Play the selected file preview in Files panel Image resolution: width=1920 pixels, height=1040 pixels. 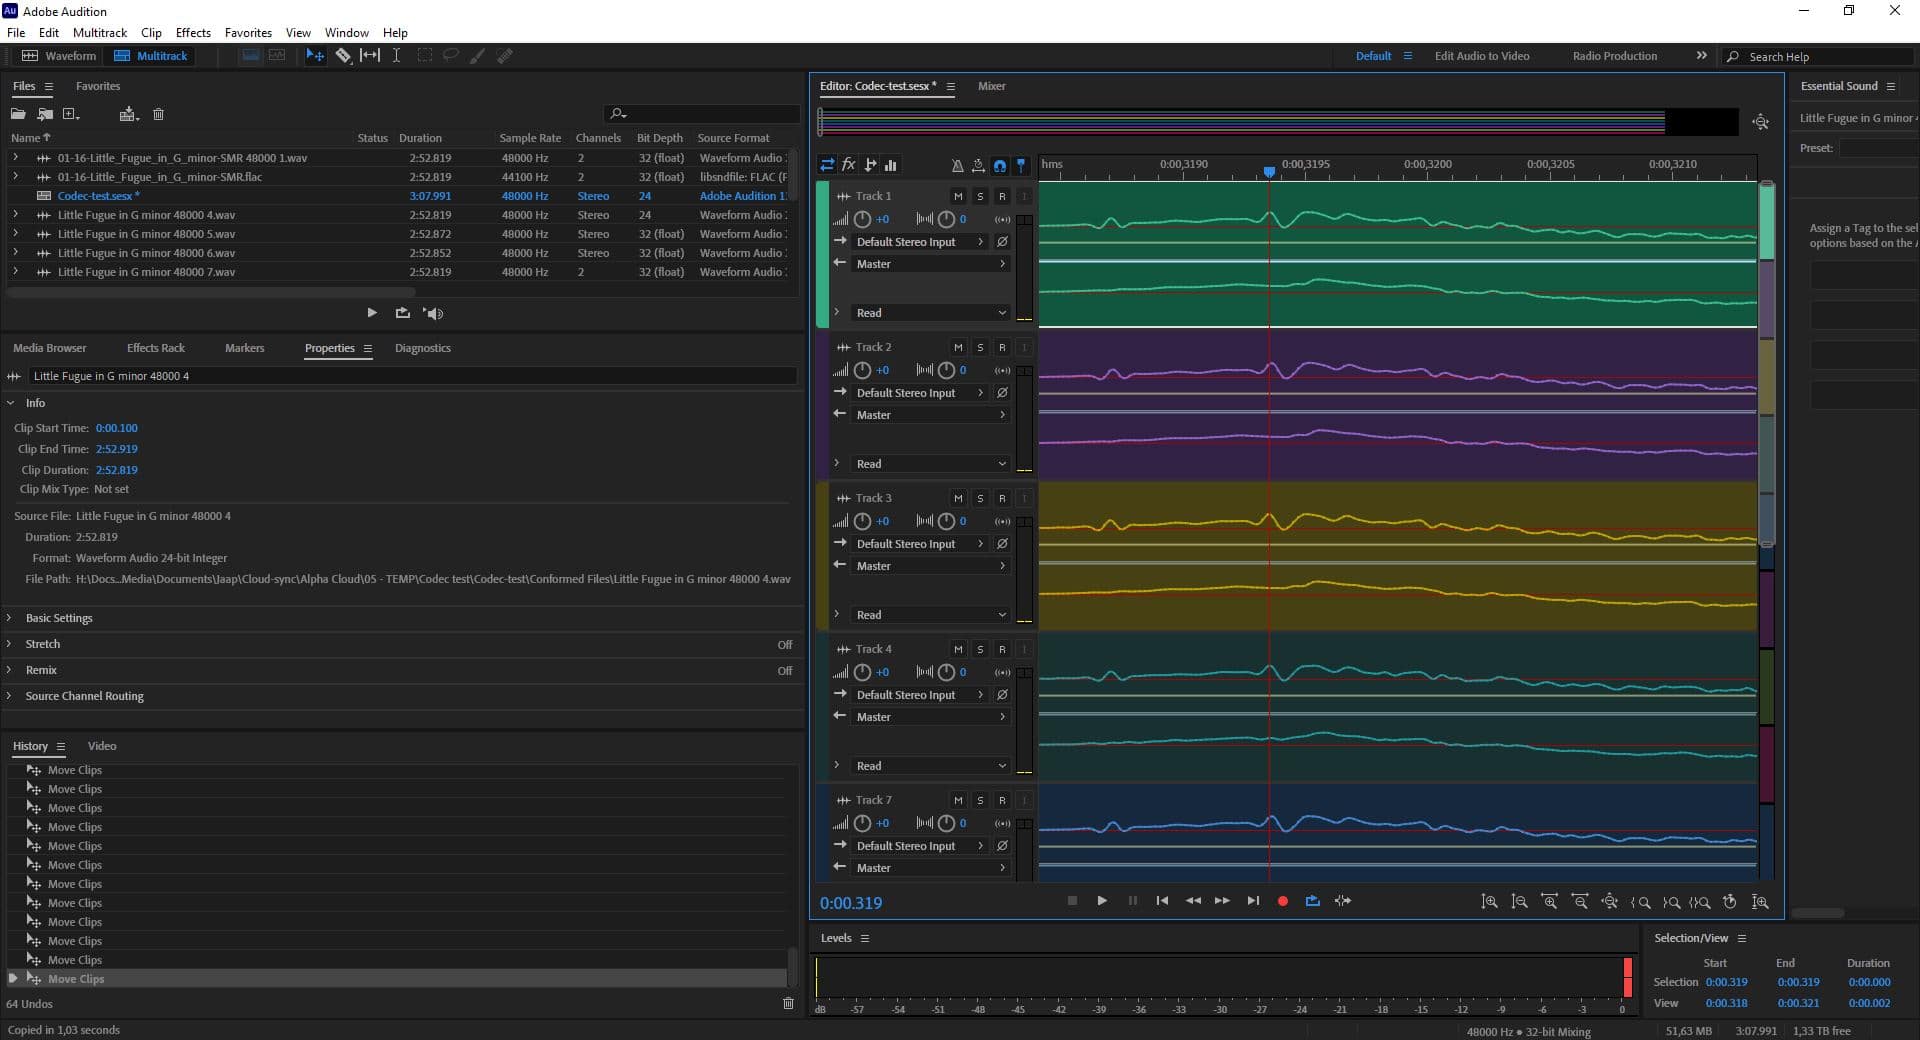tap(372, 313)
